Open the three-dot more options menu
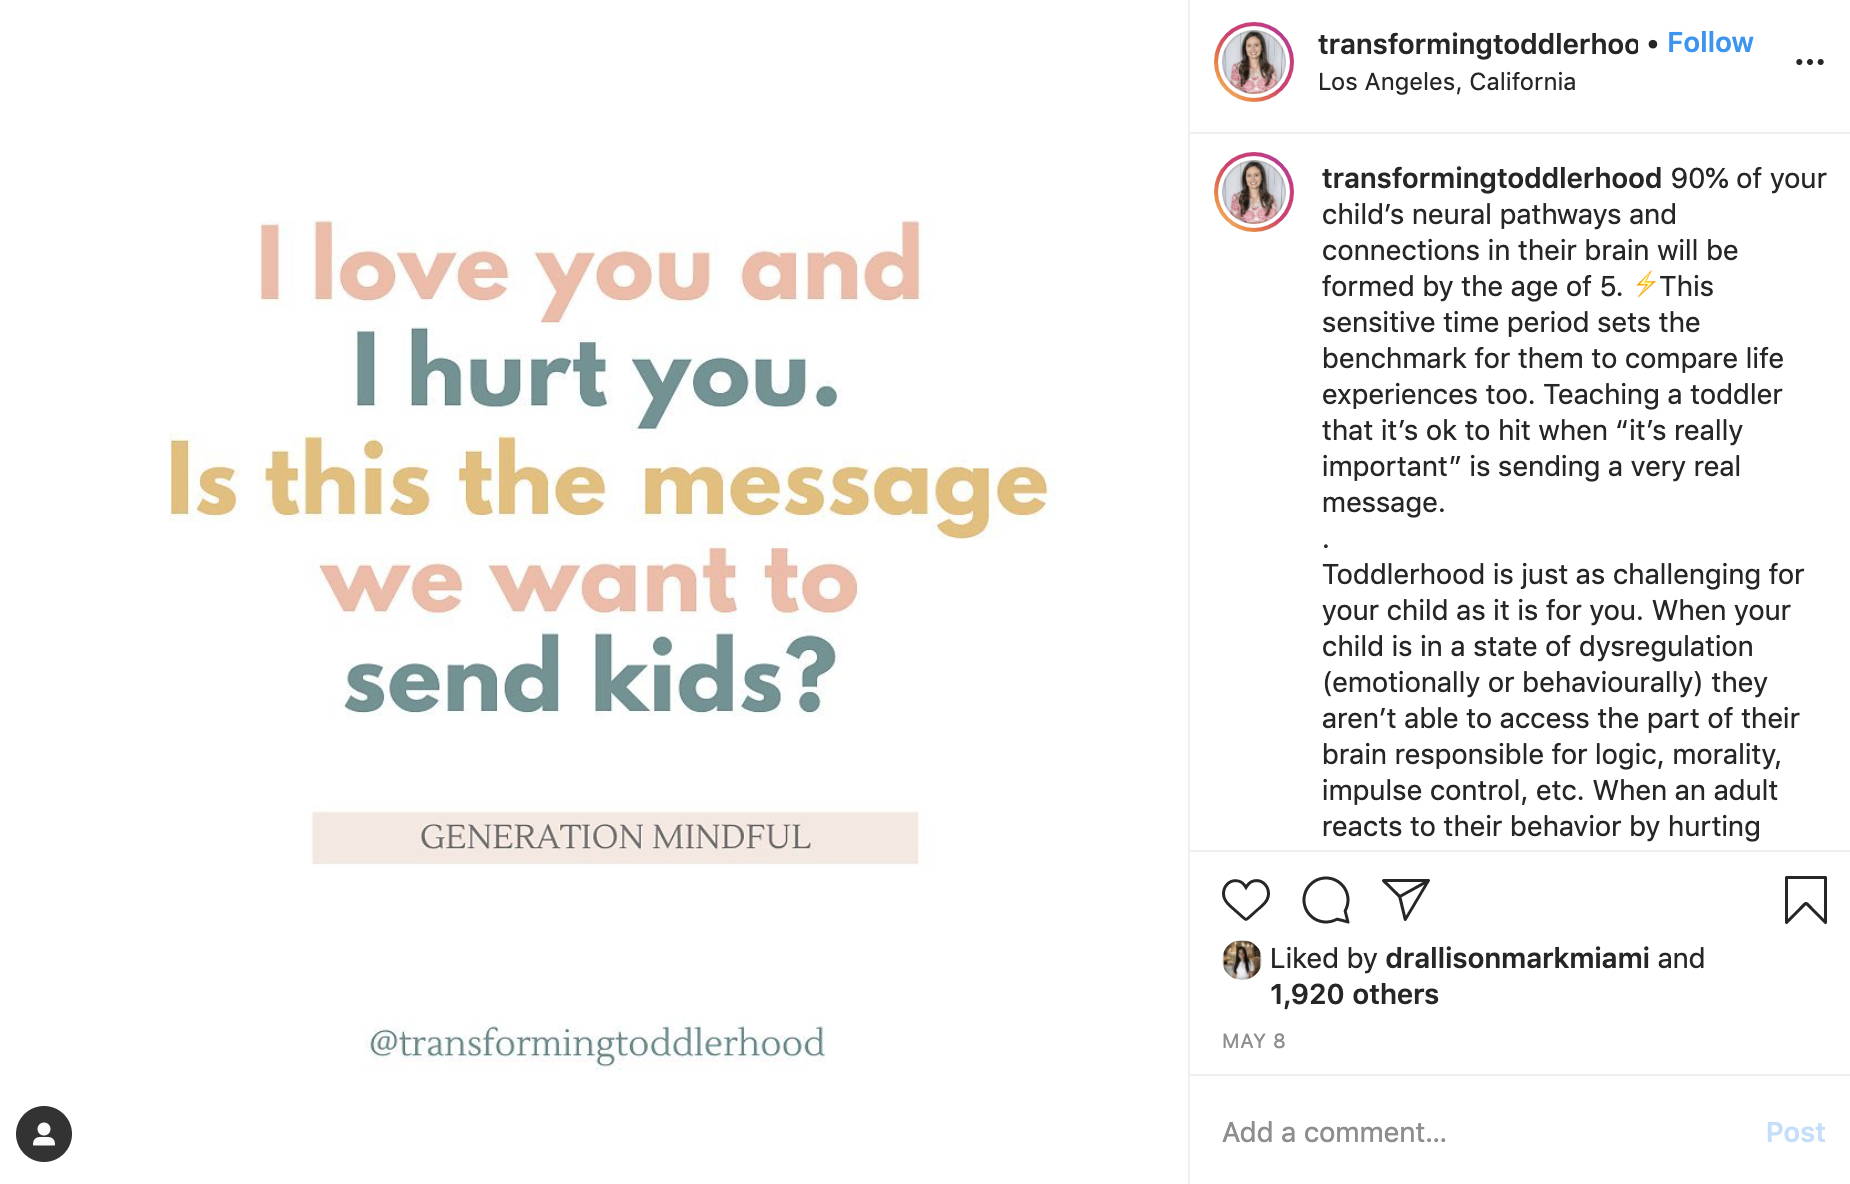The height and width of the screenshot is (1184, 1850). [1809, 62]
